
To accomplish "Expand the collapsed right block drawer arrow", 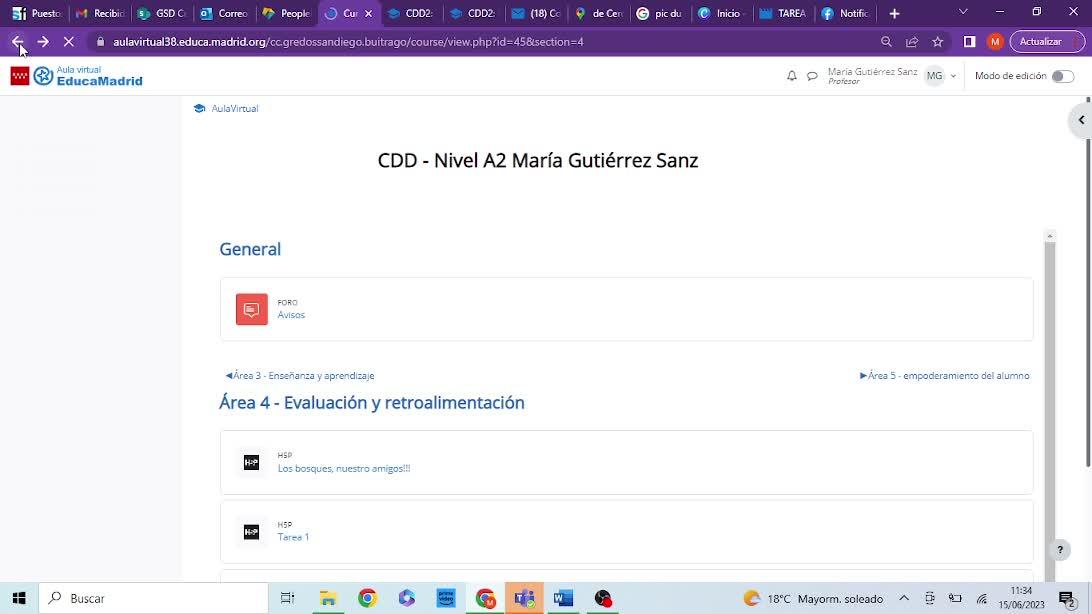I will 1081,120.
